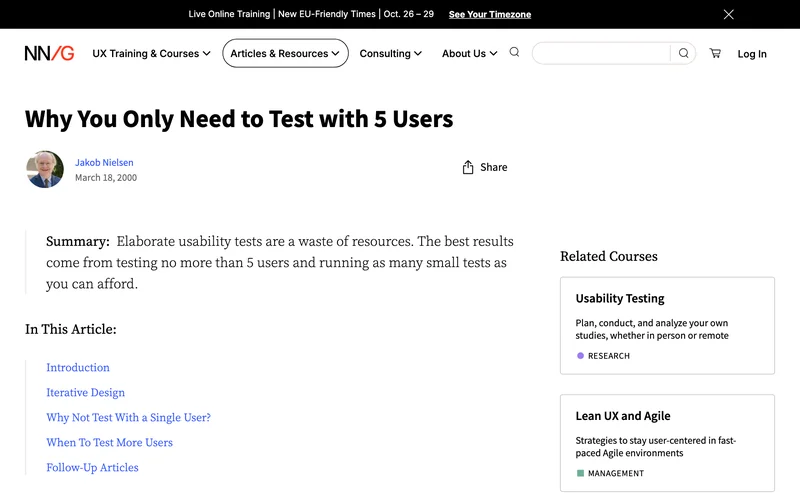Expand the Consulting menu
Viewport: 800px width, 500px height.
[x=390, y=54]
